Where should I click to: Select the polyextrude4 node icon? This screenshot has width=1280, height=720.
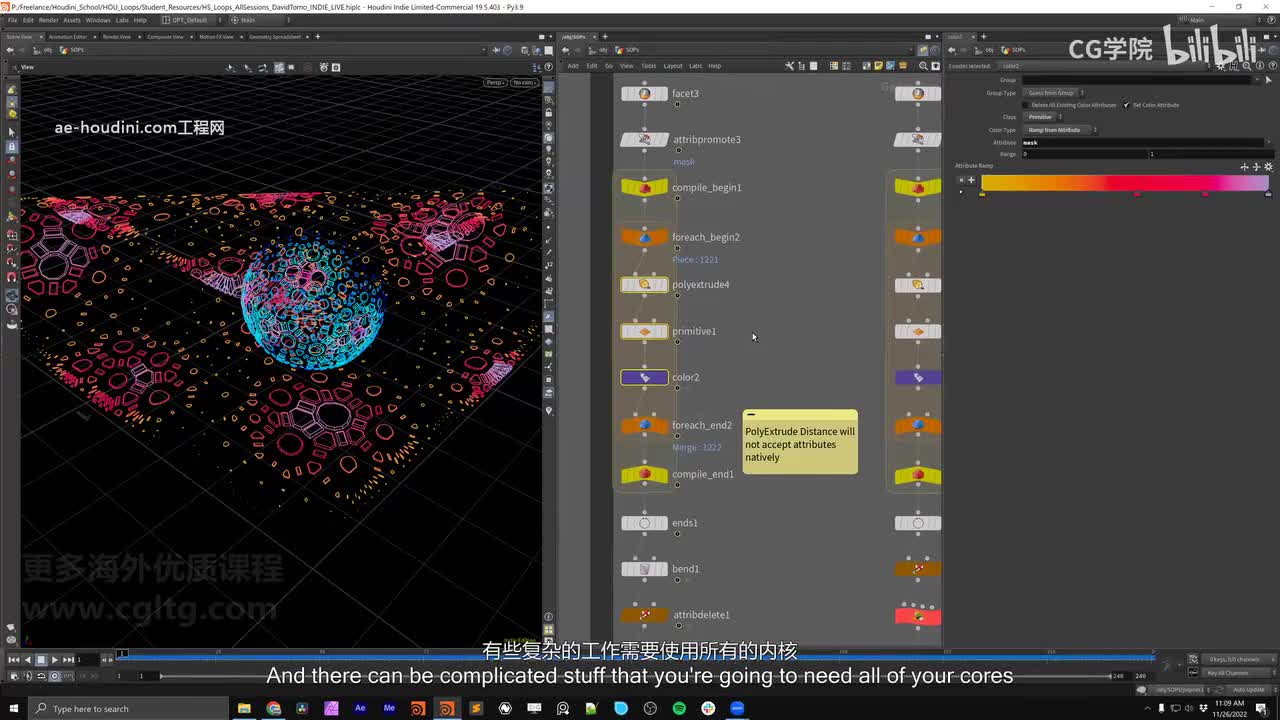pos(644,285)
